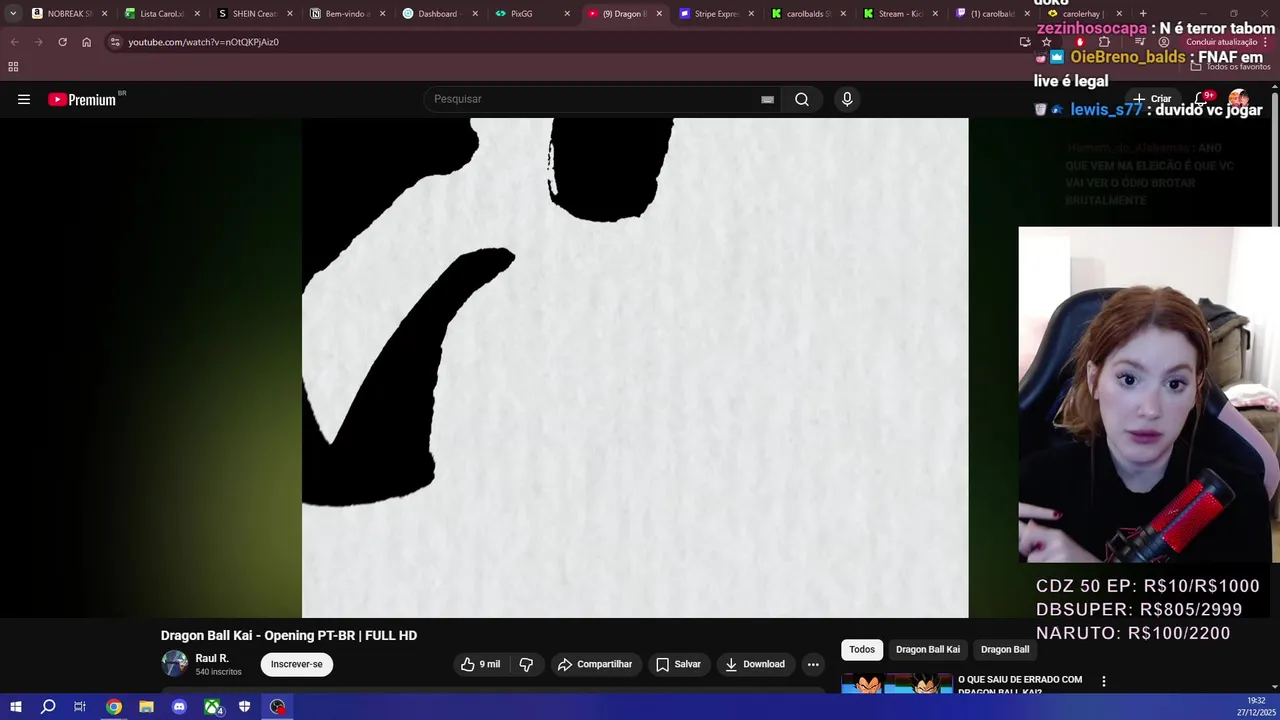Navigate forward in browser
Image resolution: width=1280 pixels, height=720 pixels.
(38, 42)
